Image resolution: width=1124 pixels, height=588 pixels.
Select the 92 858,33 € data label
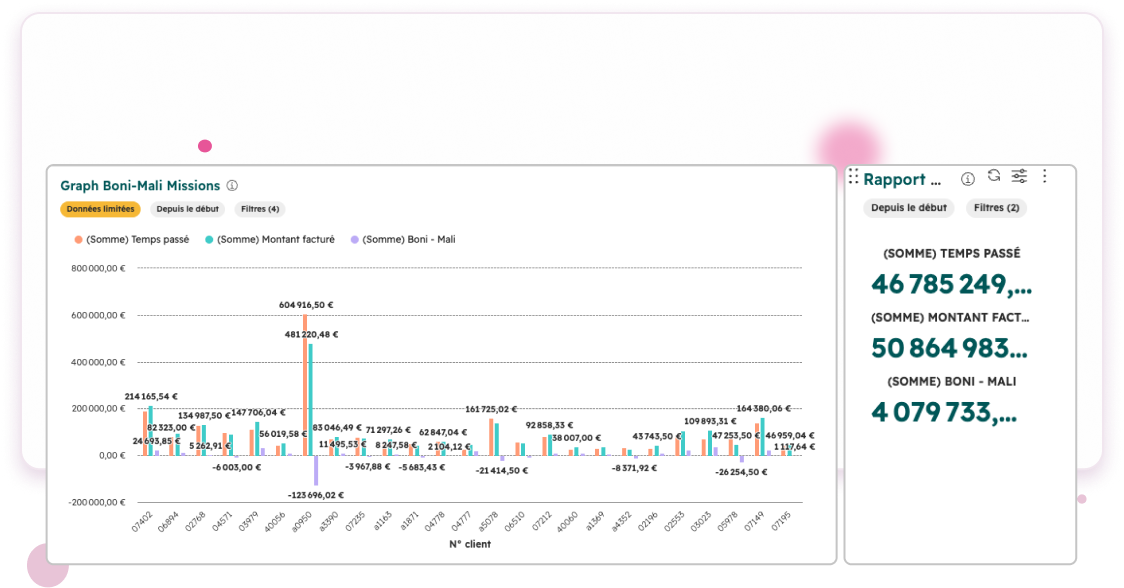[550, 425]
